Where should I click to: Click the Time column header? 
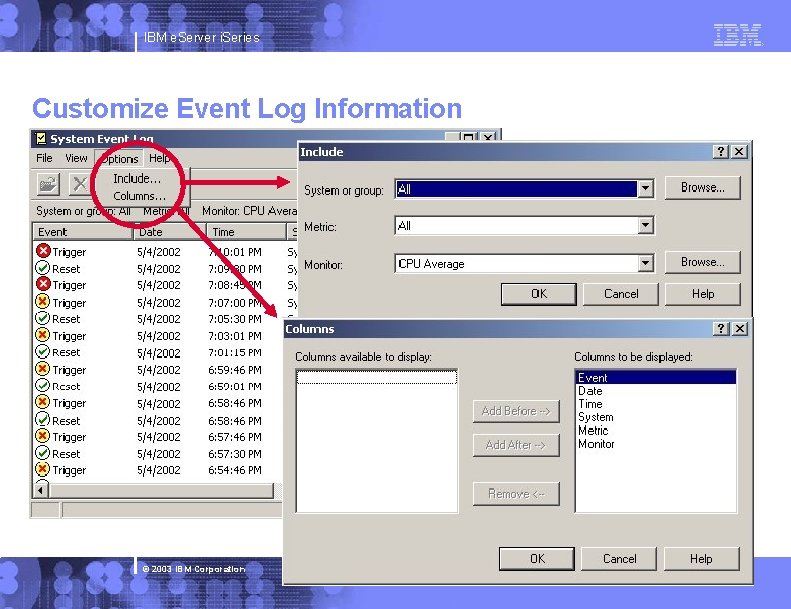click(x=246, y=232)
